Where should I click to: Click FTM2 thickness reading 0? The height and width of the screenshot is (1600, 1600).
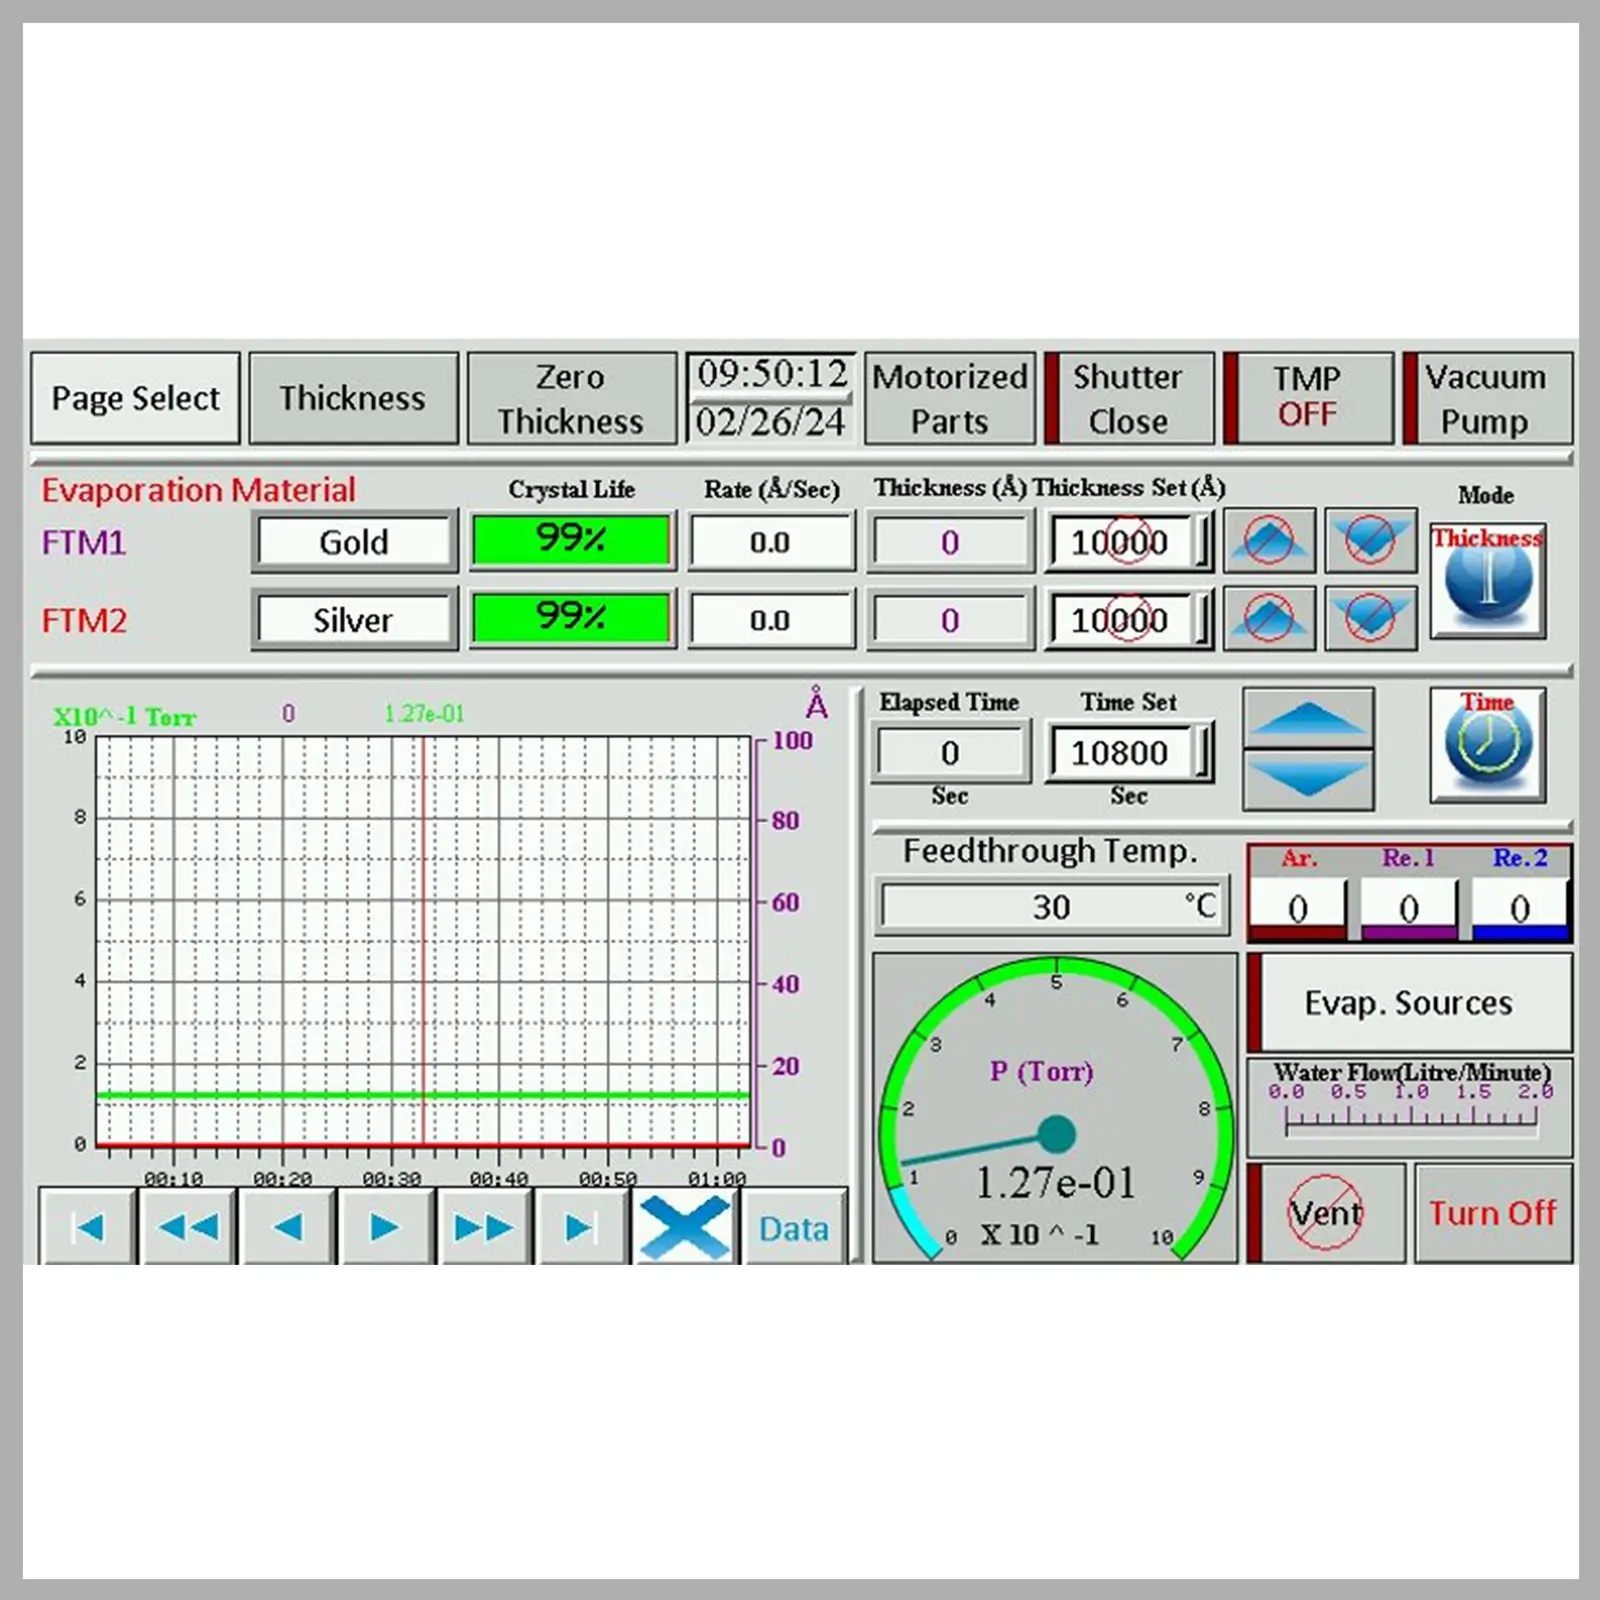click(x=949, y=620)
